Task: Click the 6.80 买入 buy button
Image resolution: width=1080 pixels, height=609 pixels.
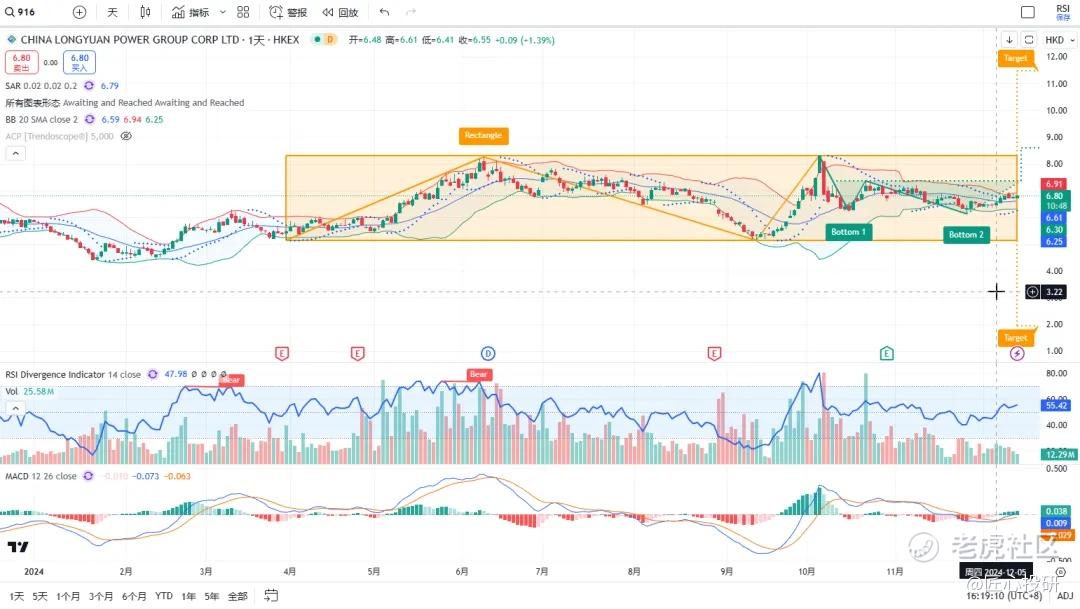Action: 79,62
